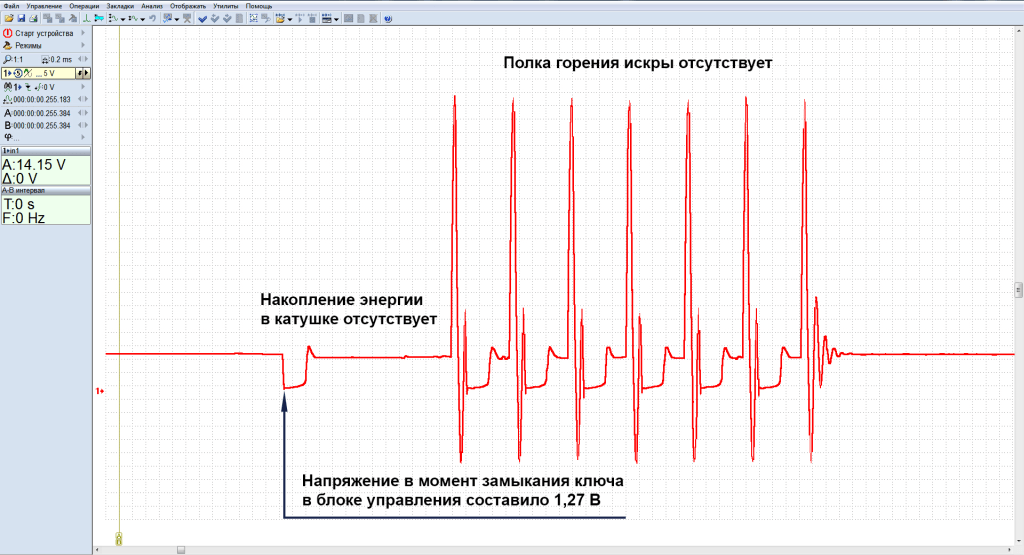Click the blue help question icon
Viewport: 1024px width, 555px height.
click(388, 18)
